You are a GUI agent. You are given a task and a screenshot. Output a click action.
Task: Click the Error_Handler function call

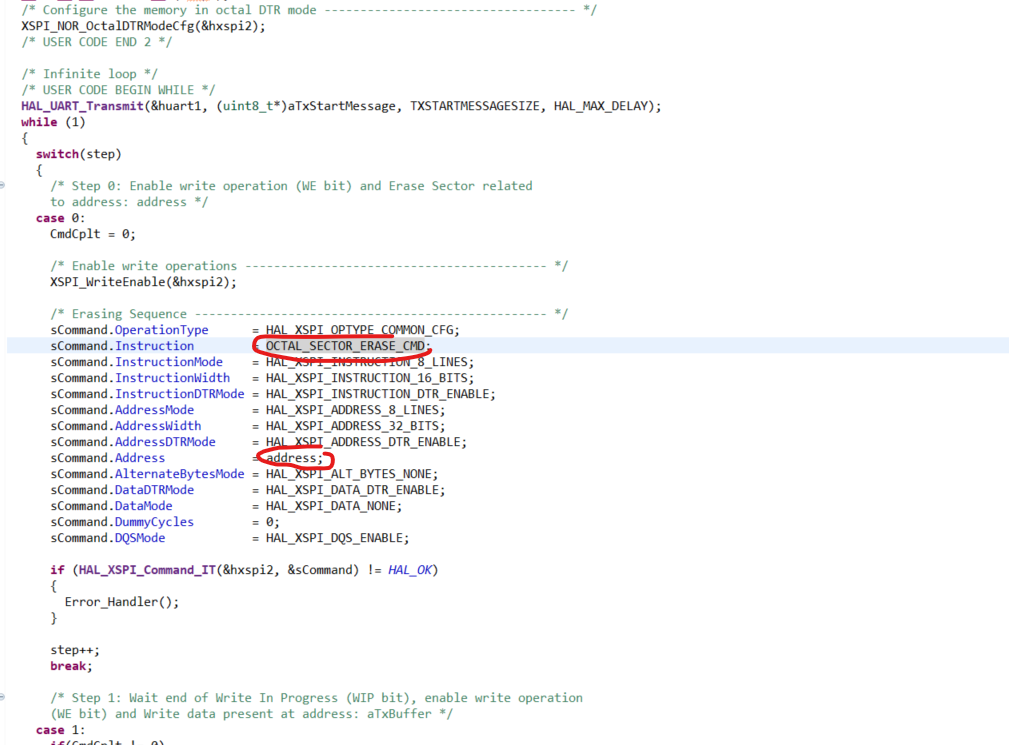tap(103, 601)
